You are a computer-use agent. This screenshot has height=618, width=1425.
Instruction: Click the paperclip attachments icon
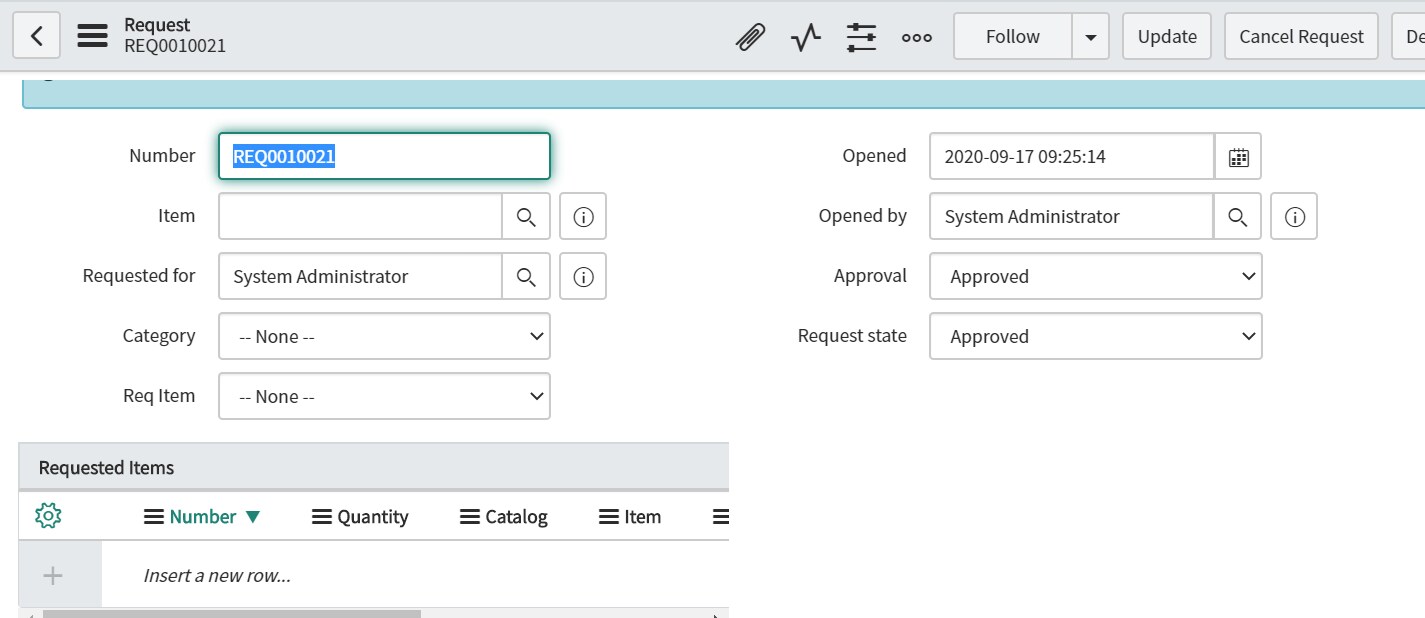pyautogui.click(x=750, y=37)
